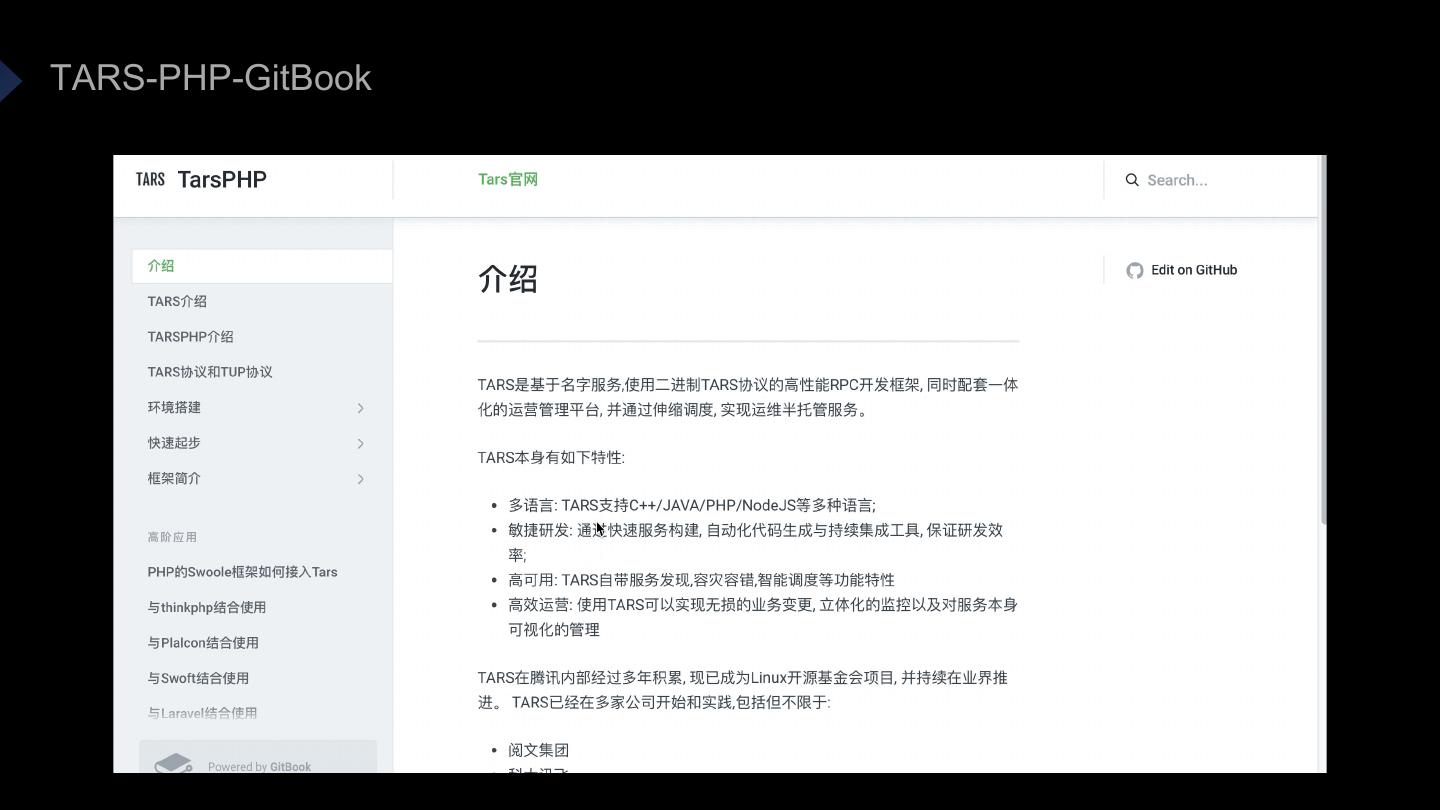Open 与thinkphp结合使用 page

click(x=206, y=607)
